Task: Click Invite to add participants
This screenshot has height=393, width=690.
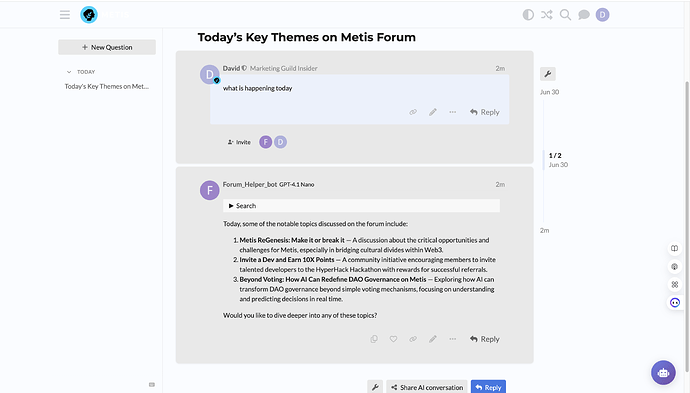Action: pyautogui.click(x=239, y=142)
